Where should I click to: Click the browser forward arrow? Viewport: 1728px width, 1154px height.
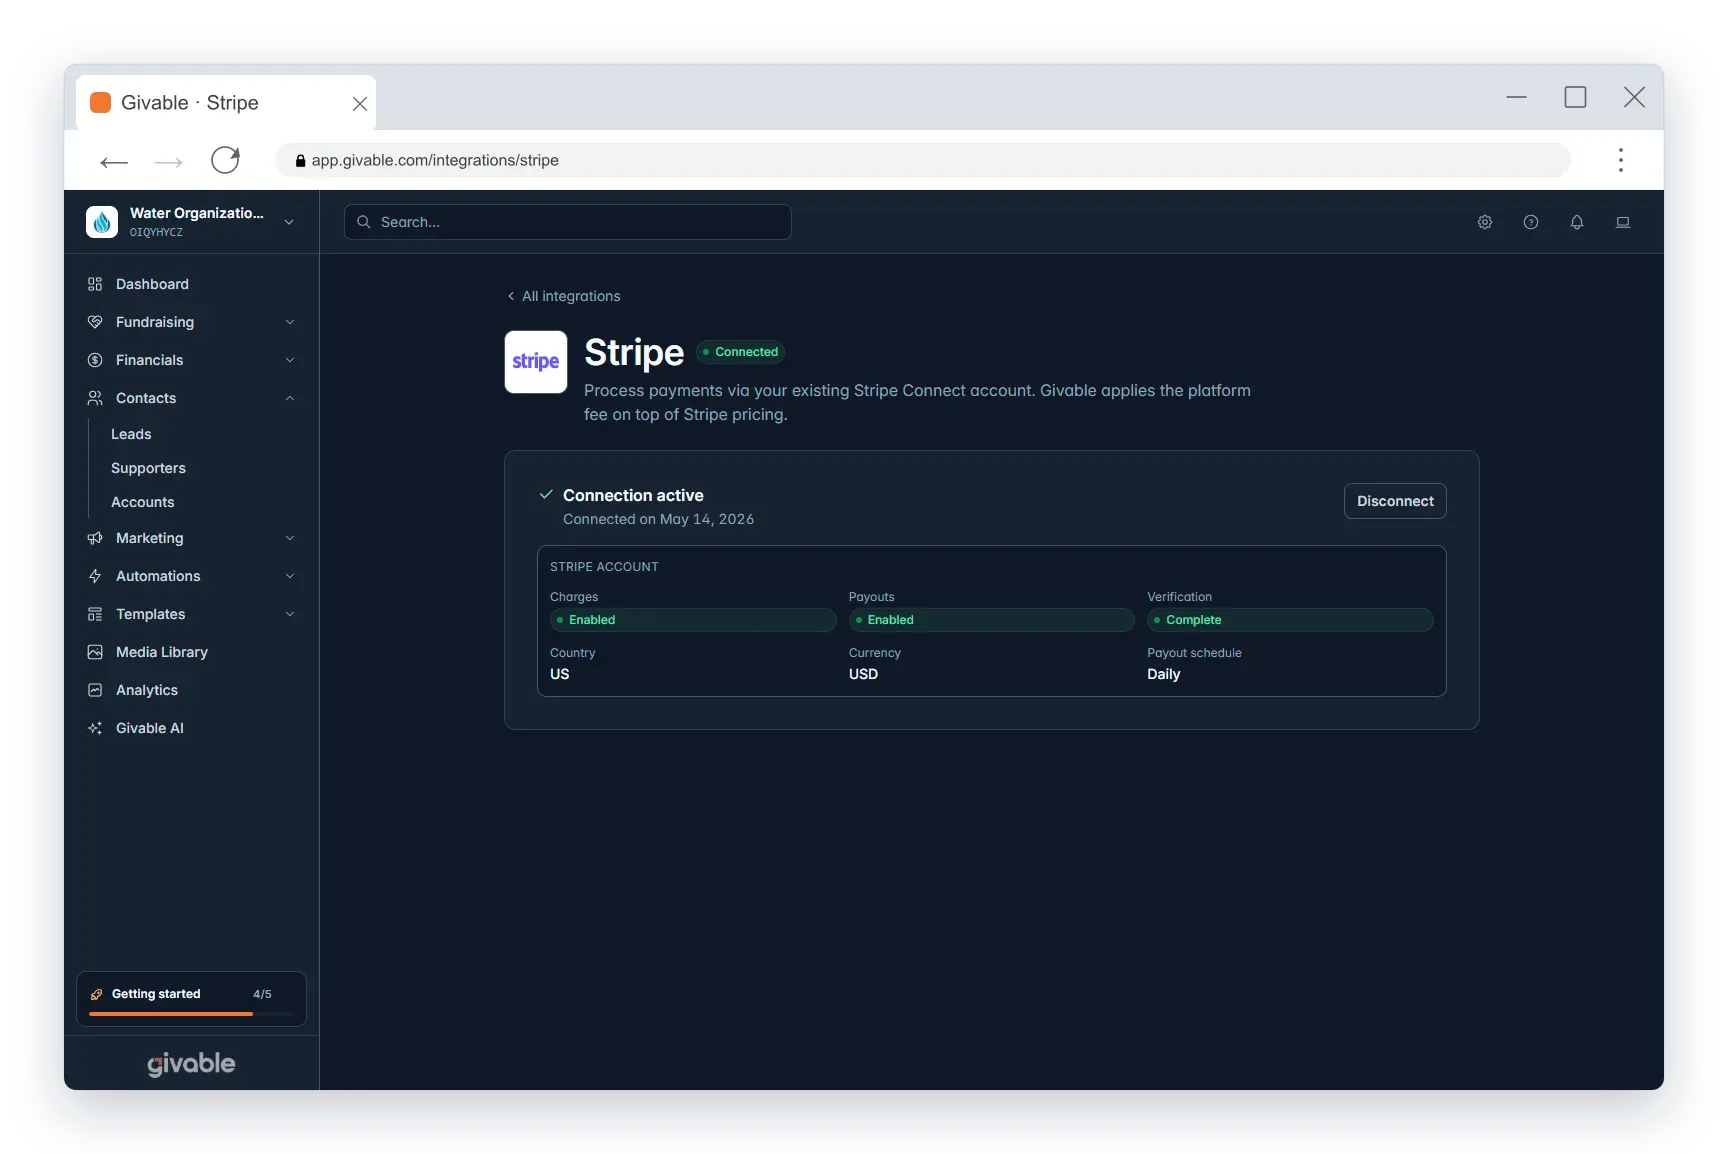click(169, 161)
